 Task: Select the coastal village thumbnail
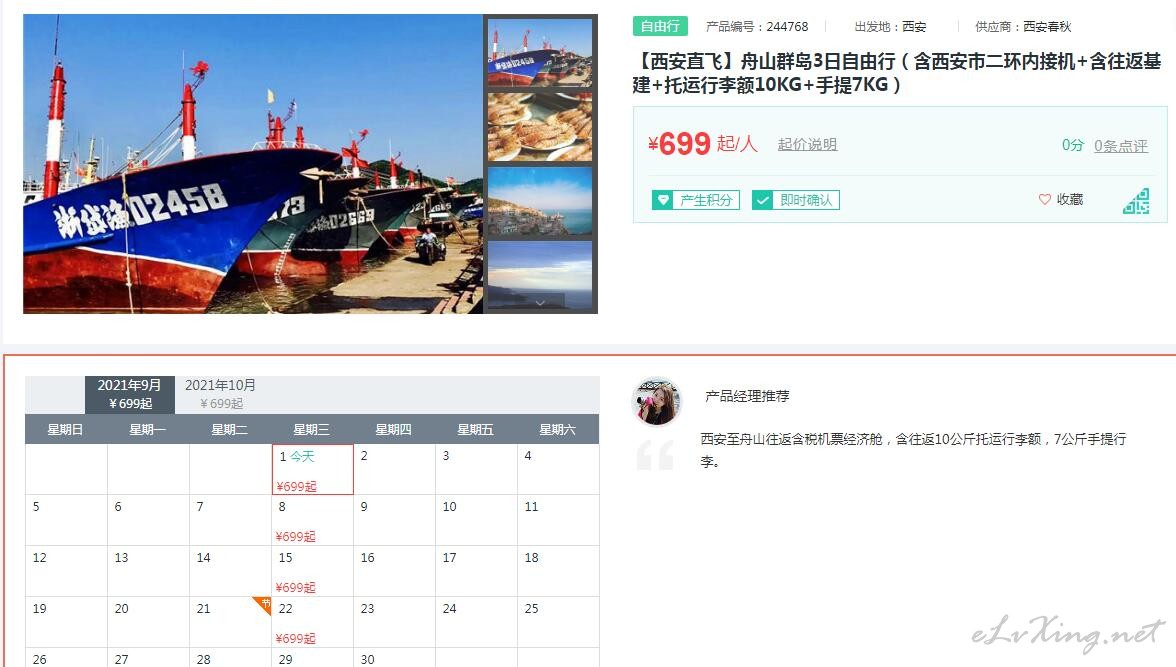click(x=540, y=201)
